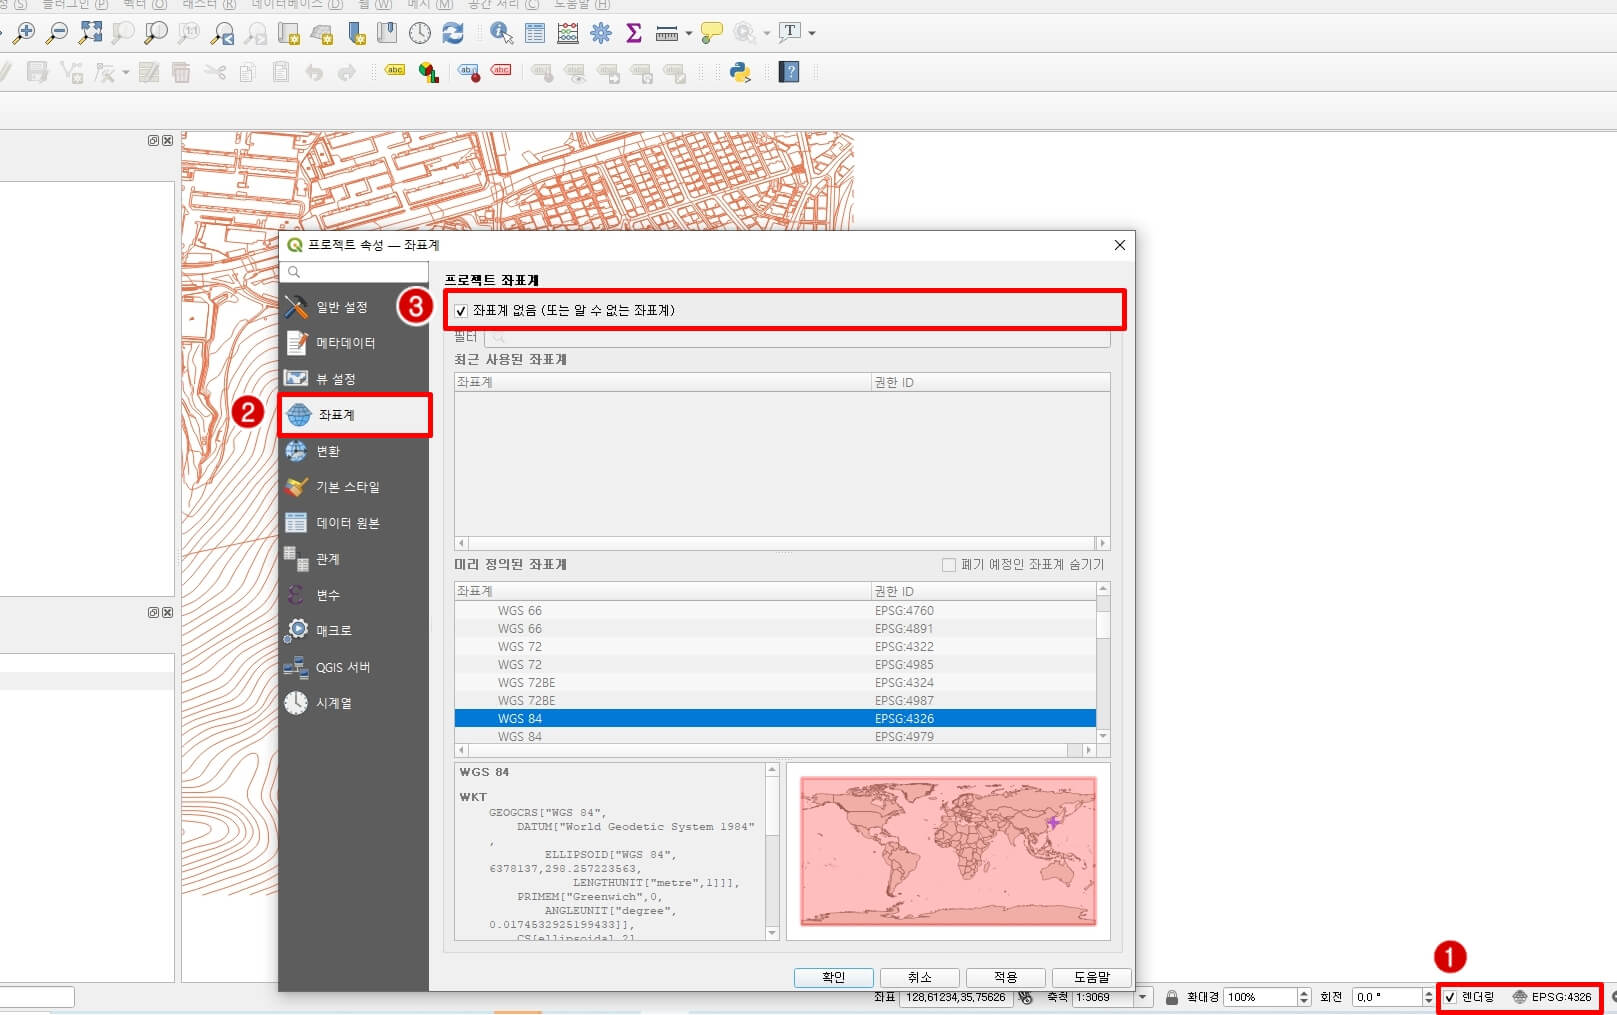Click the Zoom to Native Resolution 1:1 icon
Viewport: 1617px width, 1015px height.
[x=189, y=33]
